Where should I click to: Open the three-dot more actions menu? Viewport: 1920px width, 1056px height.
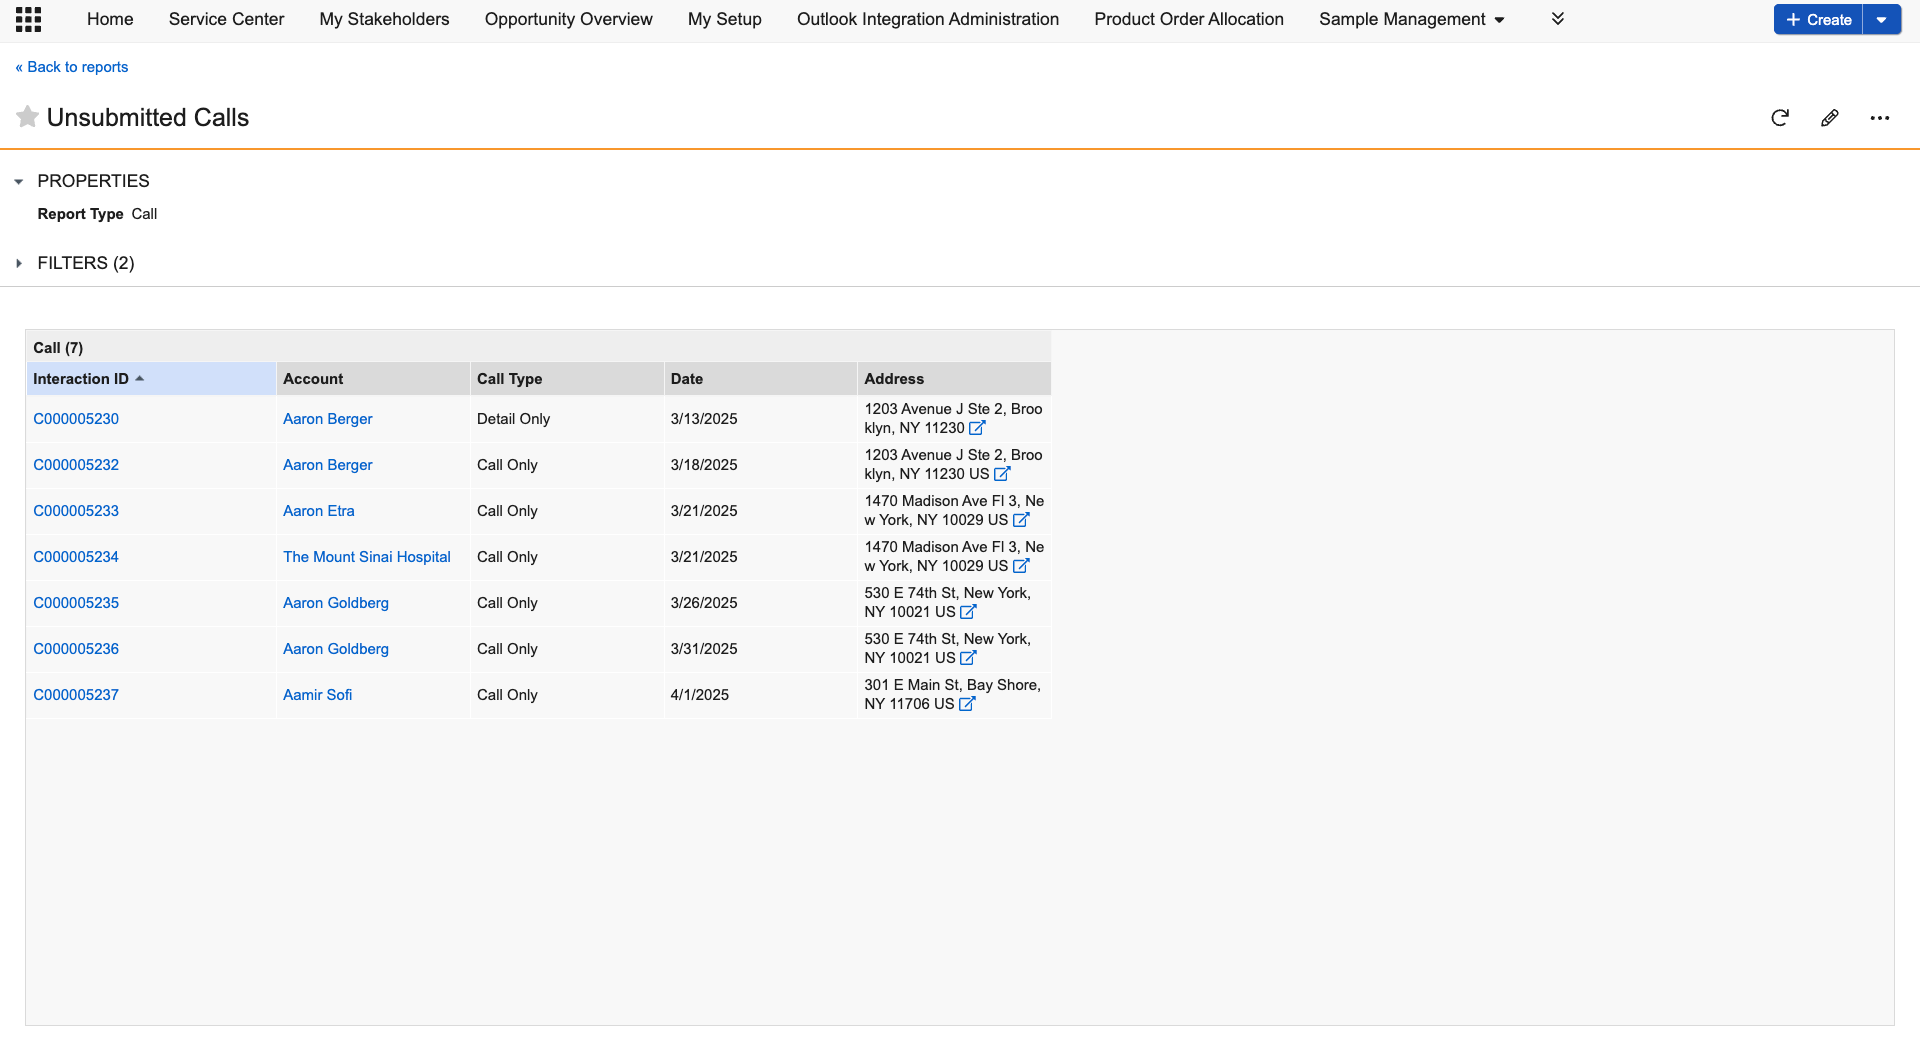click(1879, 118)
